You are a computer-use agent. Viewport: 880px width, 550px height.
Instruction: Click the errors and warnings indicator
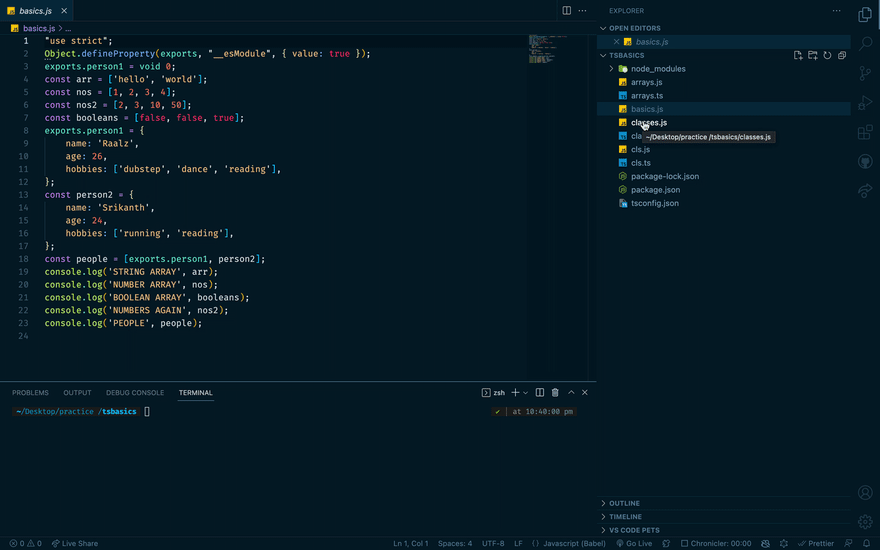(25, 543)
